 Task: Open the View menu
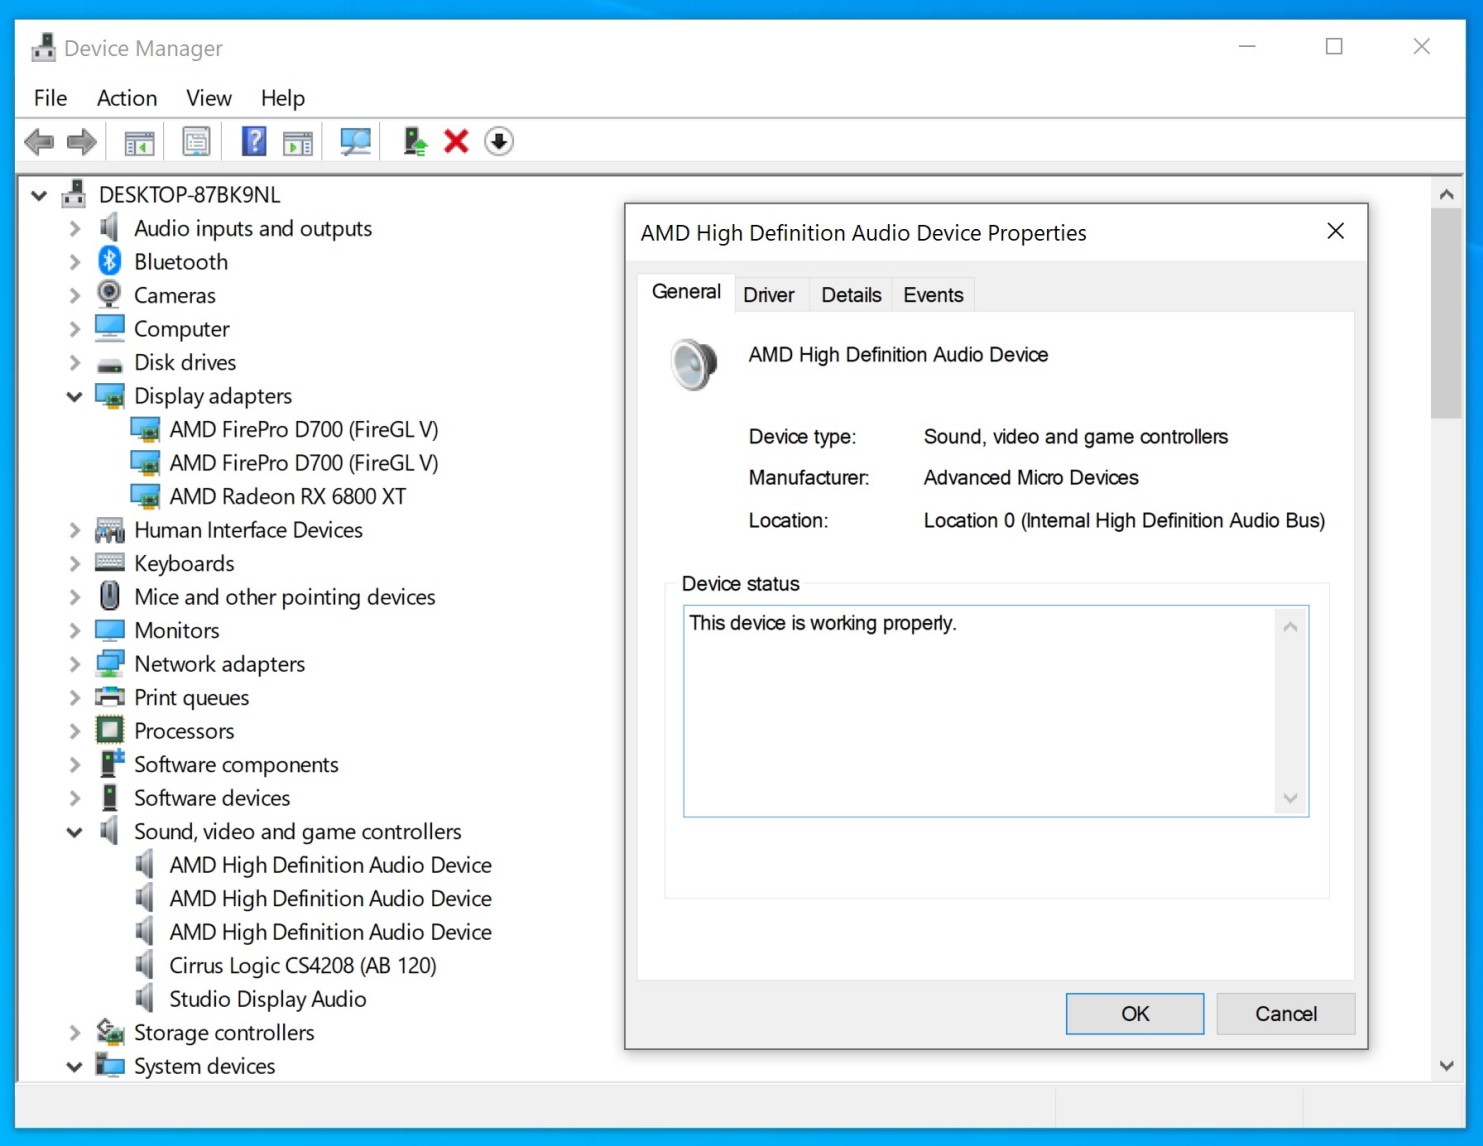click(209, 98)
